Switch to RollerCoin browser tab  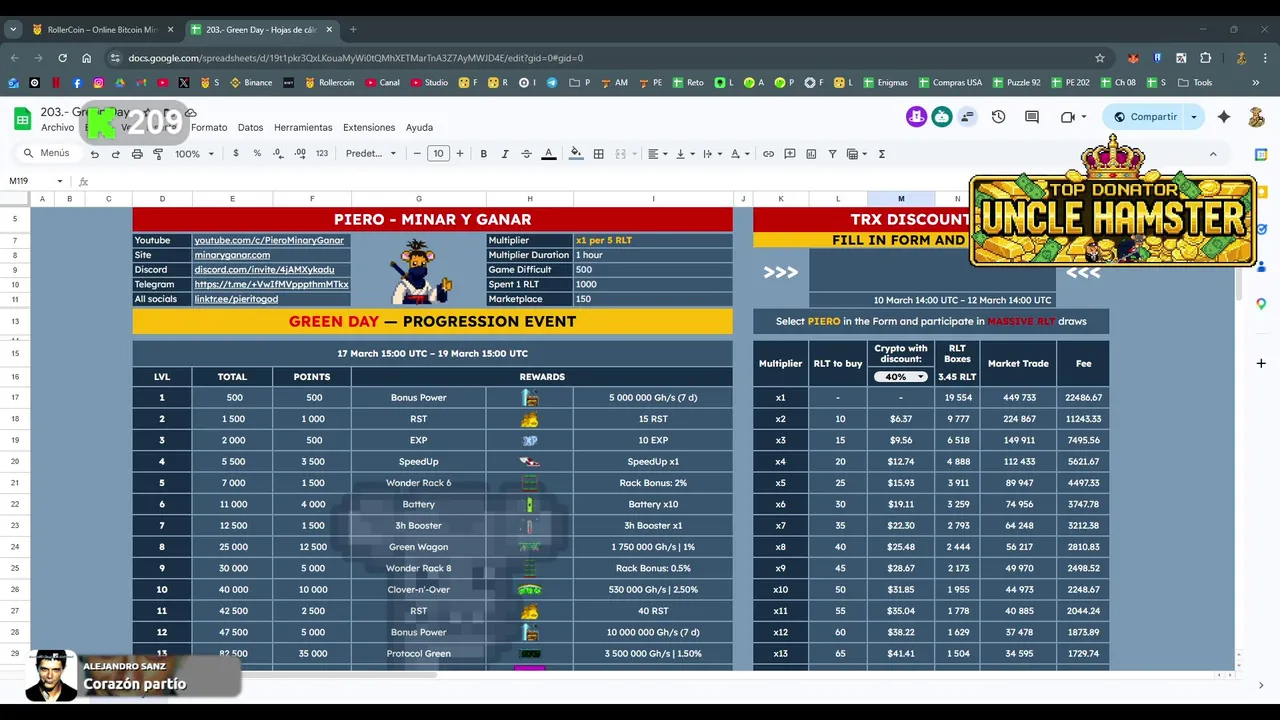coord(102,29)
